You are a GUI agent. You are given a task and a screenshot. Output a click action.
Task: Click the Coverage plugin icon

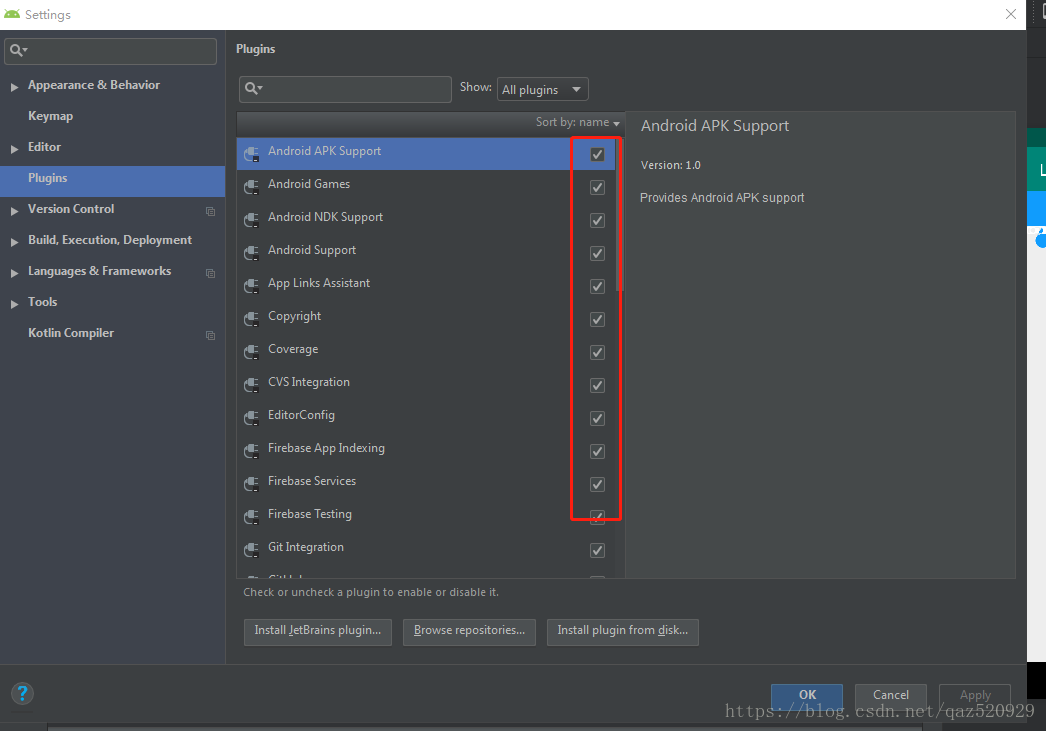251,352
